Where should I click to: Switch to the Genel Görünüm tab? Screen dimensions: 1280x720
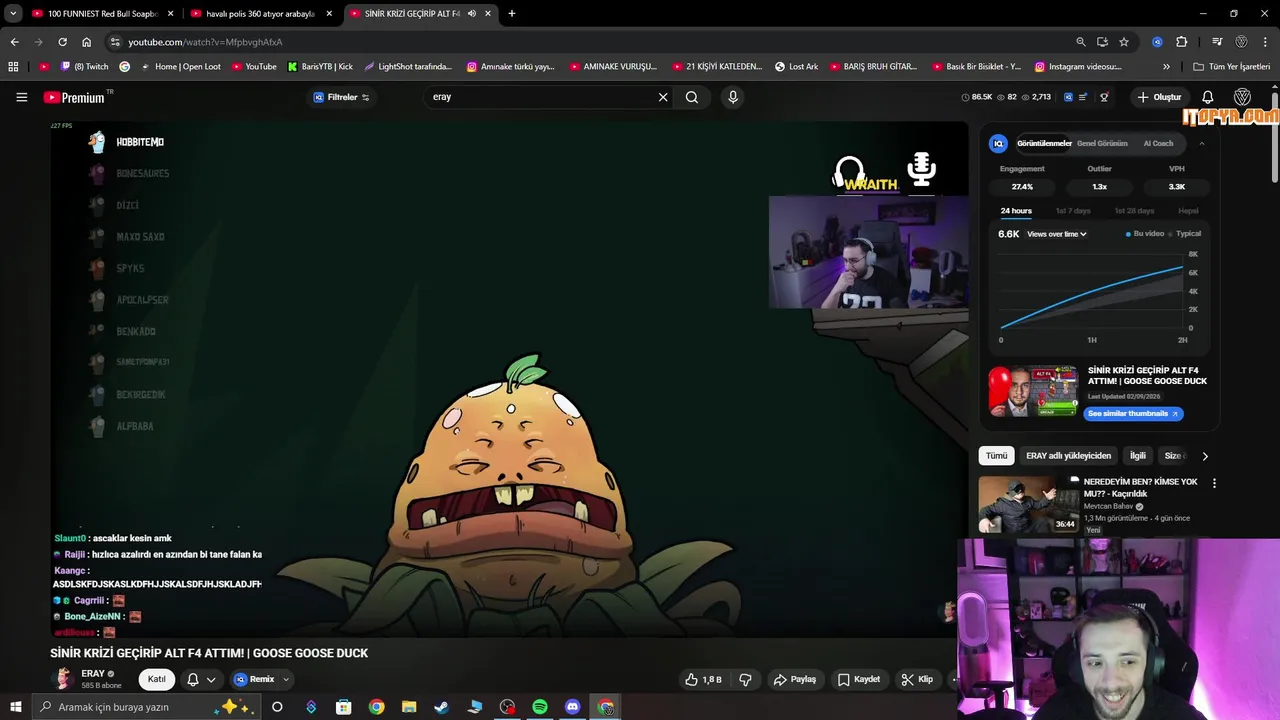click(x=1102, y=144)
